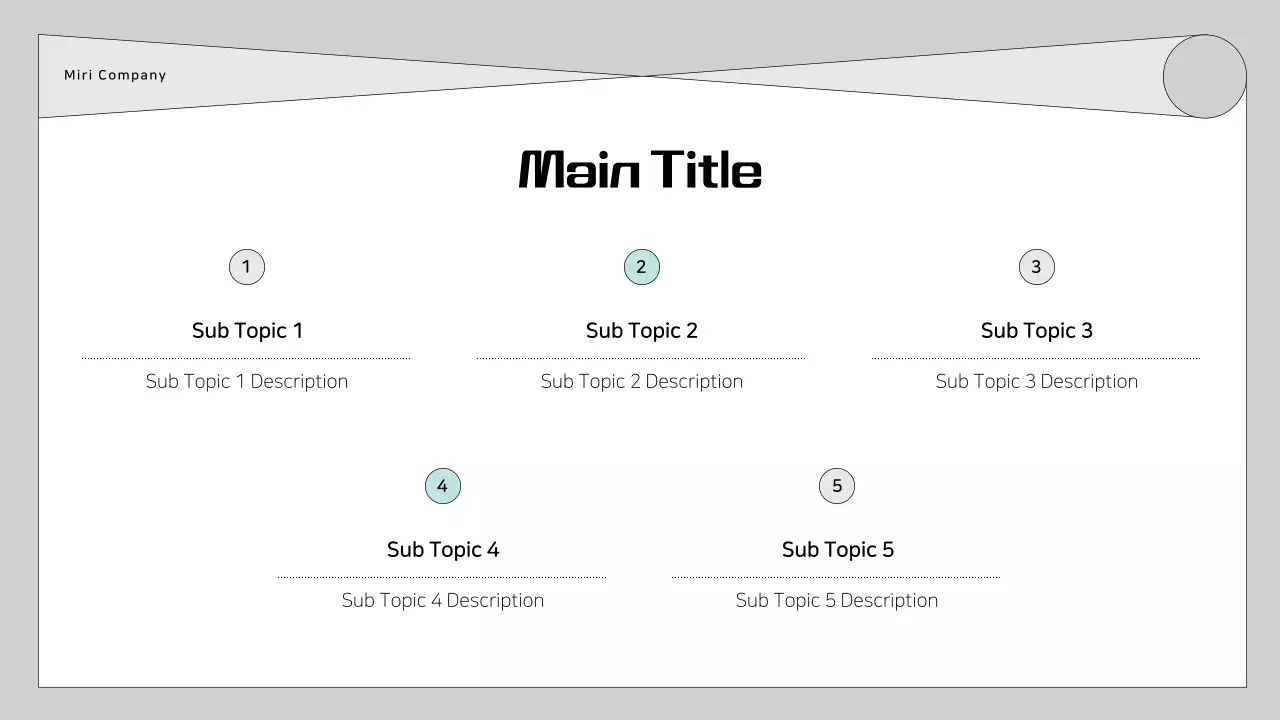Select the teal number 4 circle
1280x720 pixels.
click(443, 487)
